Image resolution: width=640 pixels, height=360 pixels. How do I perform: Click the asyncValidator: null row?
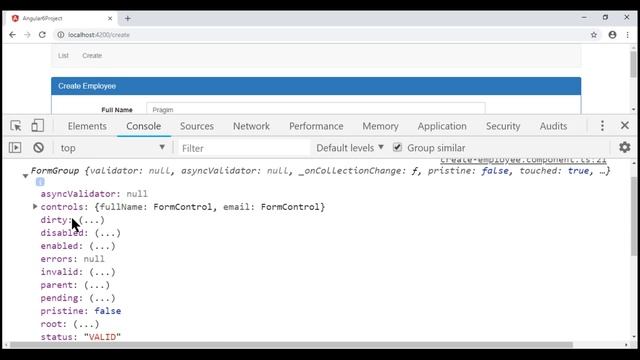(94, 194)
